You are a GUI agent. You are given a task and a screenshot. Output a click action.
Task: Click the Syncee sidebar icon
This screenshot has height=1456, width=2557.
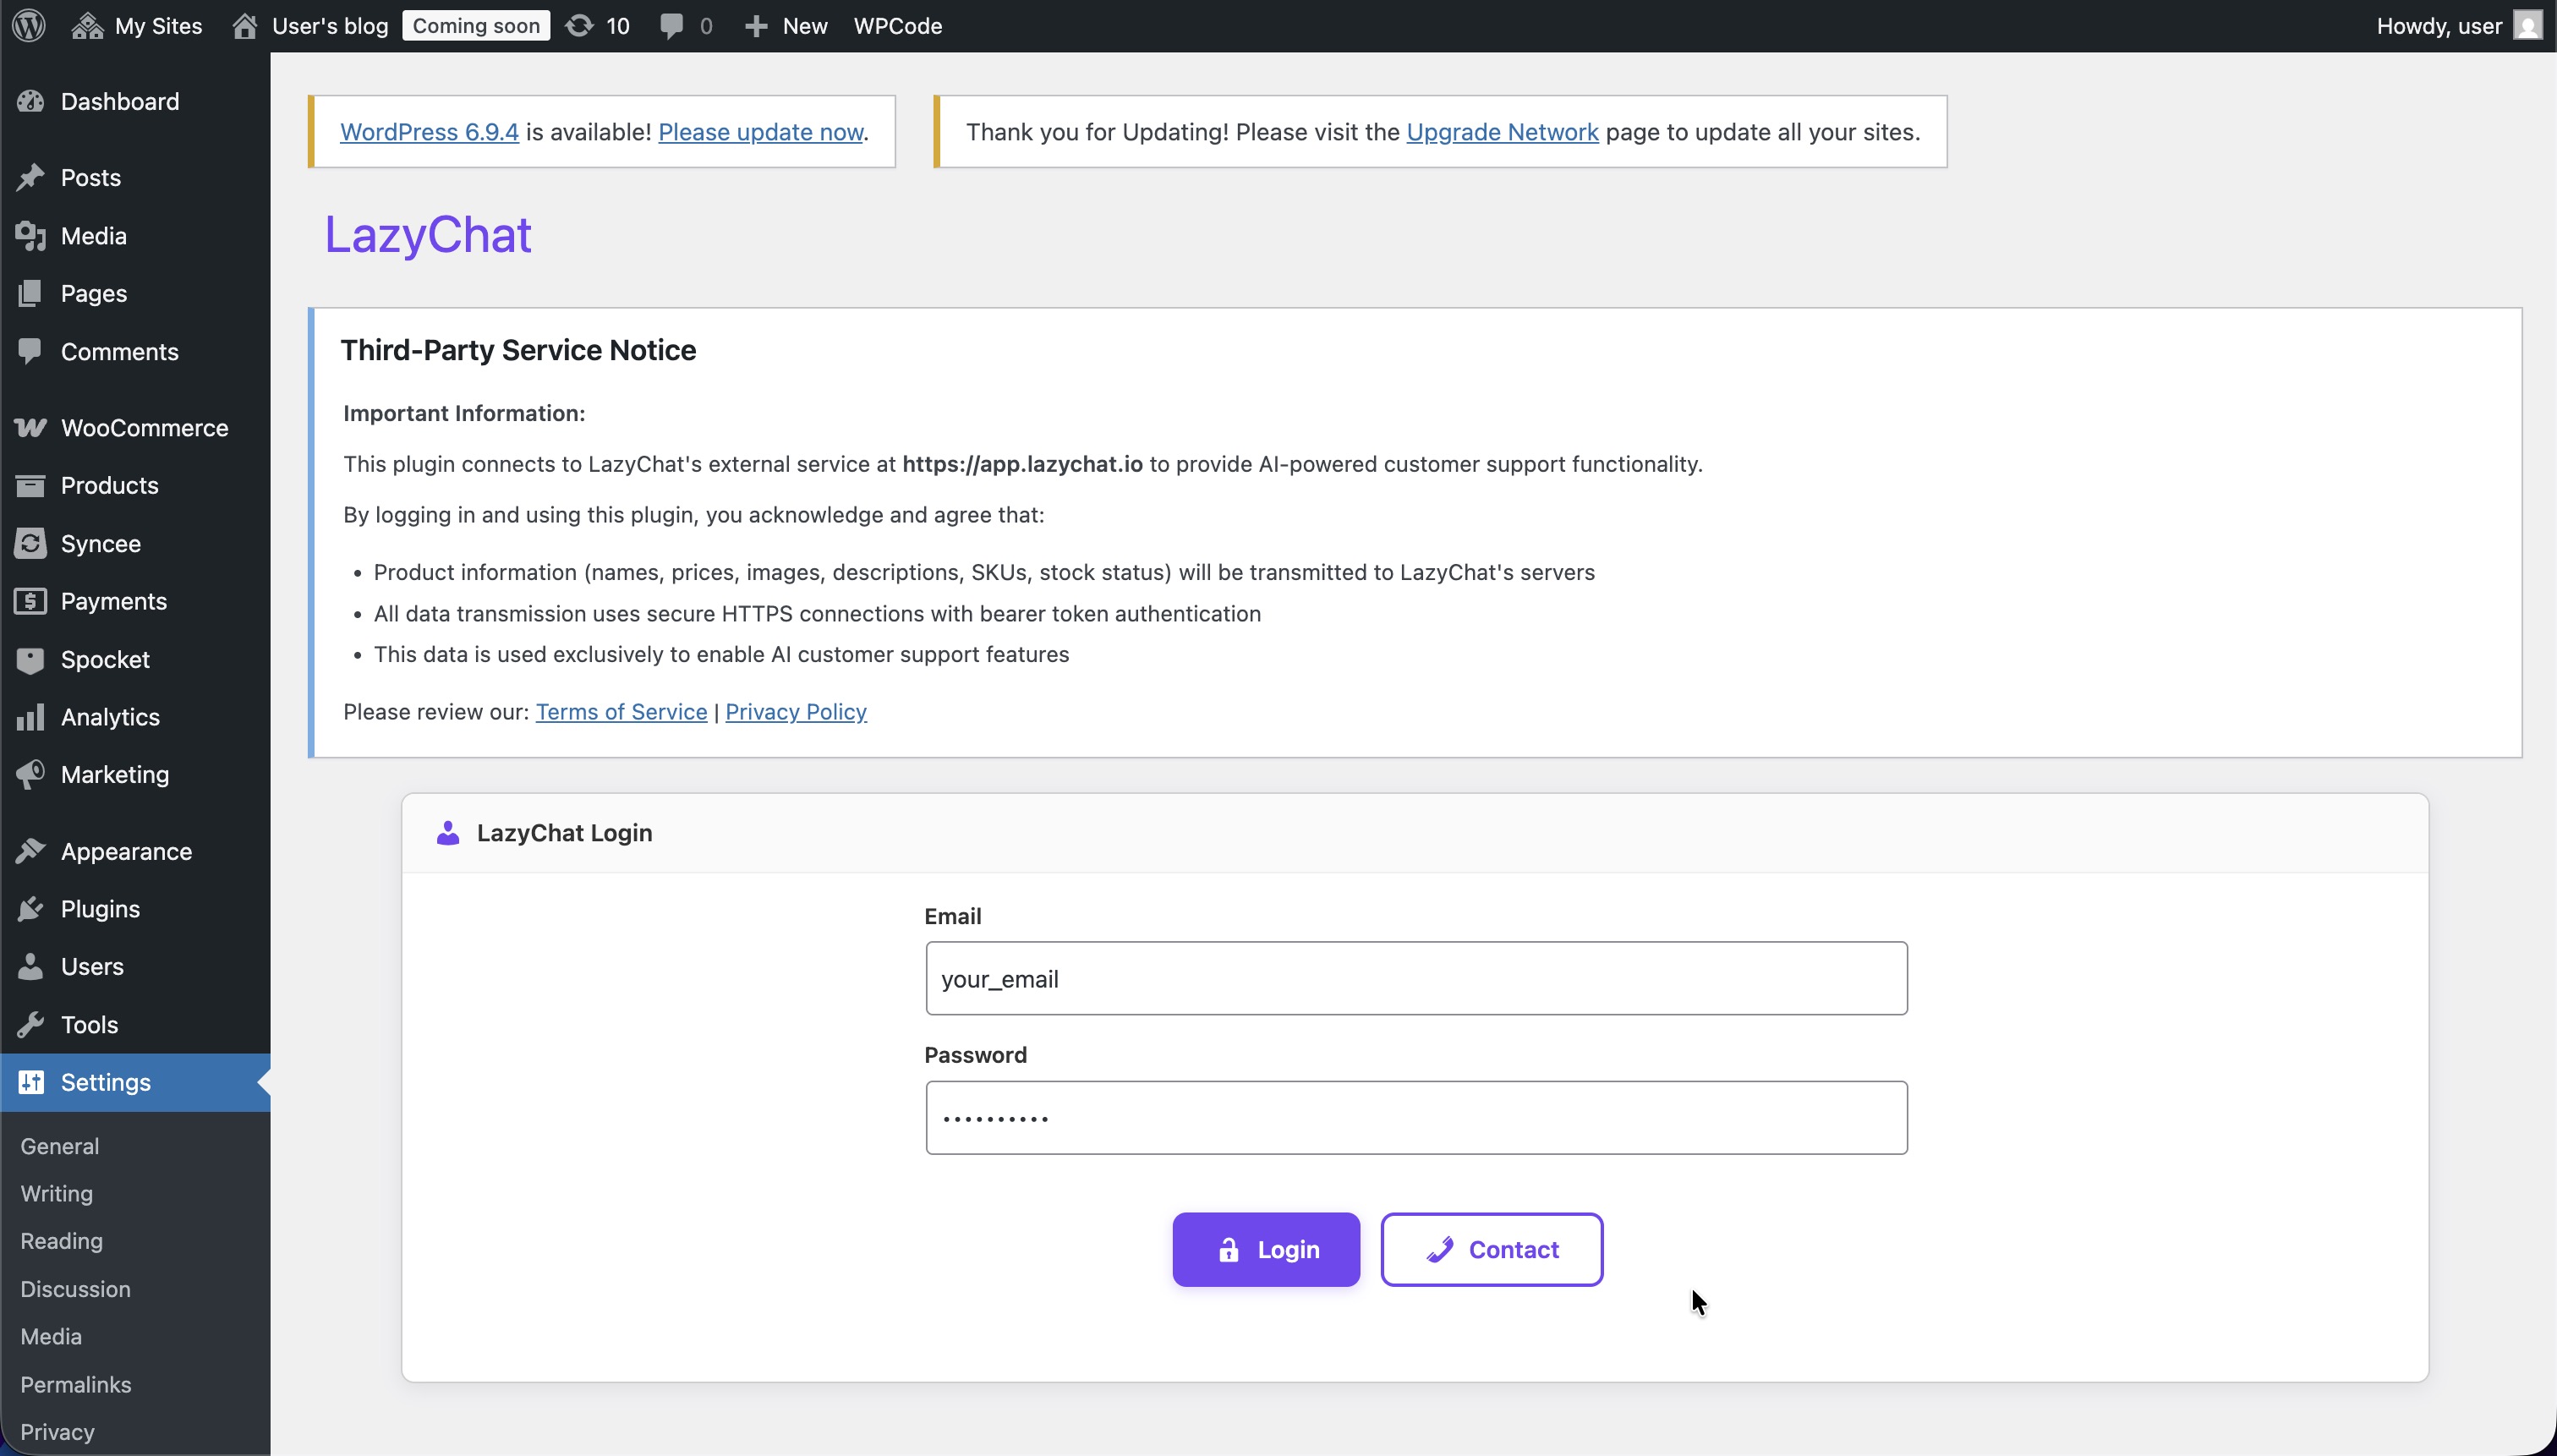(30, 543)
